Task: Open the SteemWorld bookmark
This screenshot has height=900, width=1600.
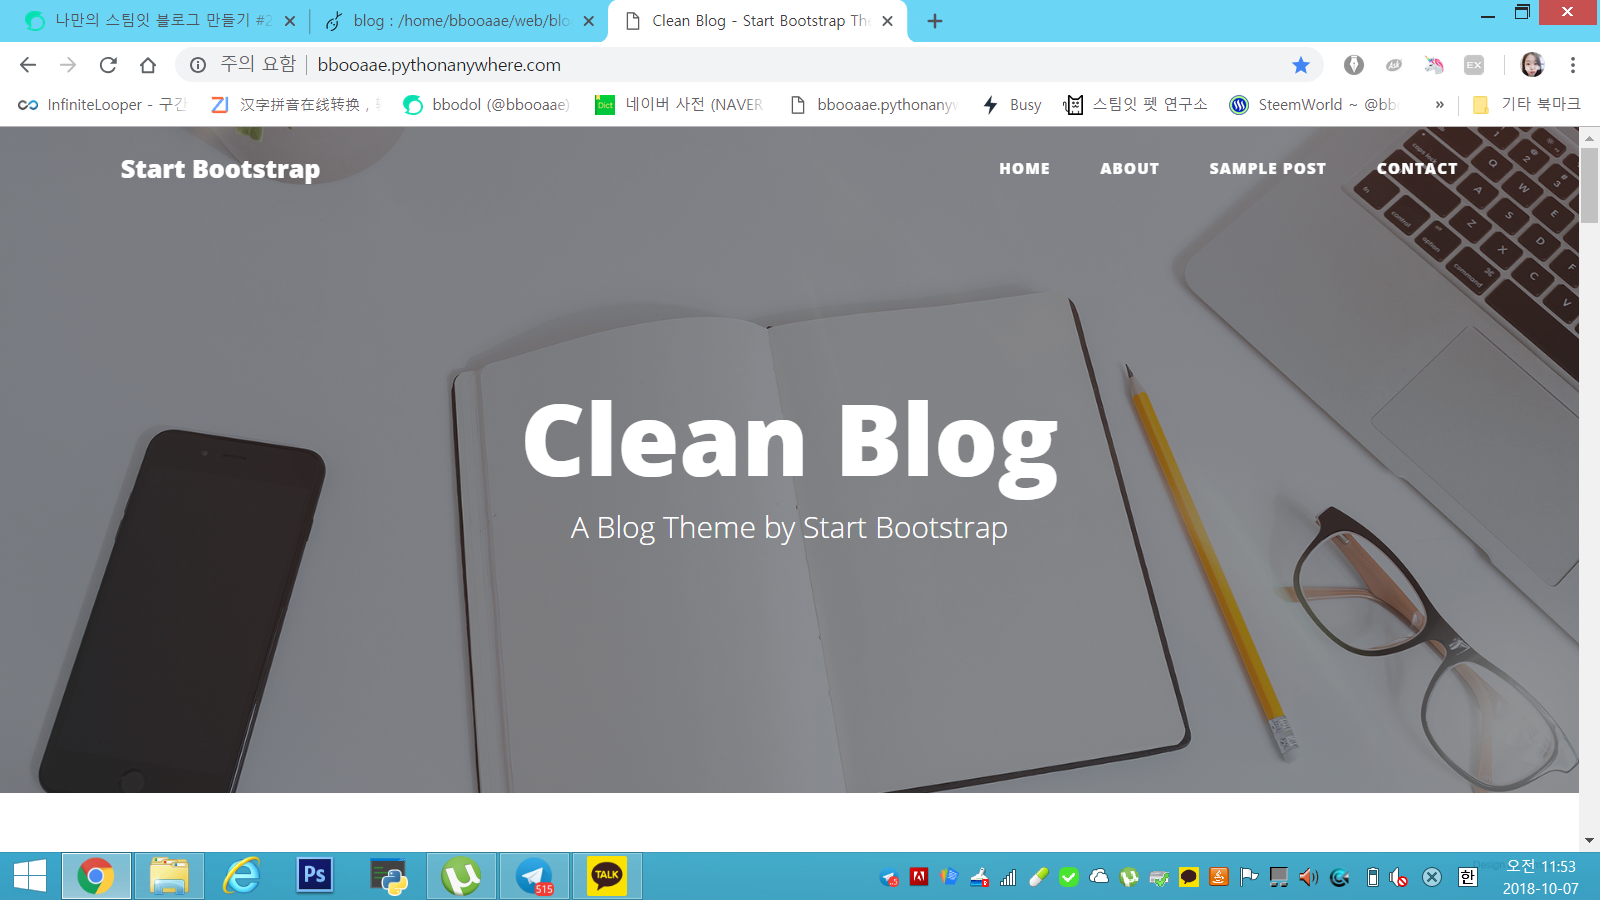Action: (1314, 104)
